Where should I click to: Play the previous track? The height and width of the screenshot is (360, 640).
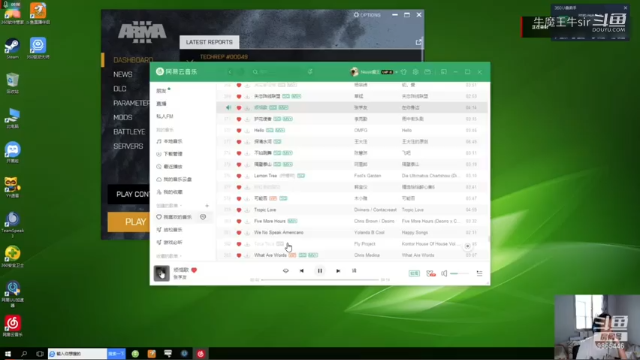coord(302,271)
